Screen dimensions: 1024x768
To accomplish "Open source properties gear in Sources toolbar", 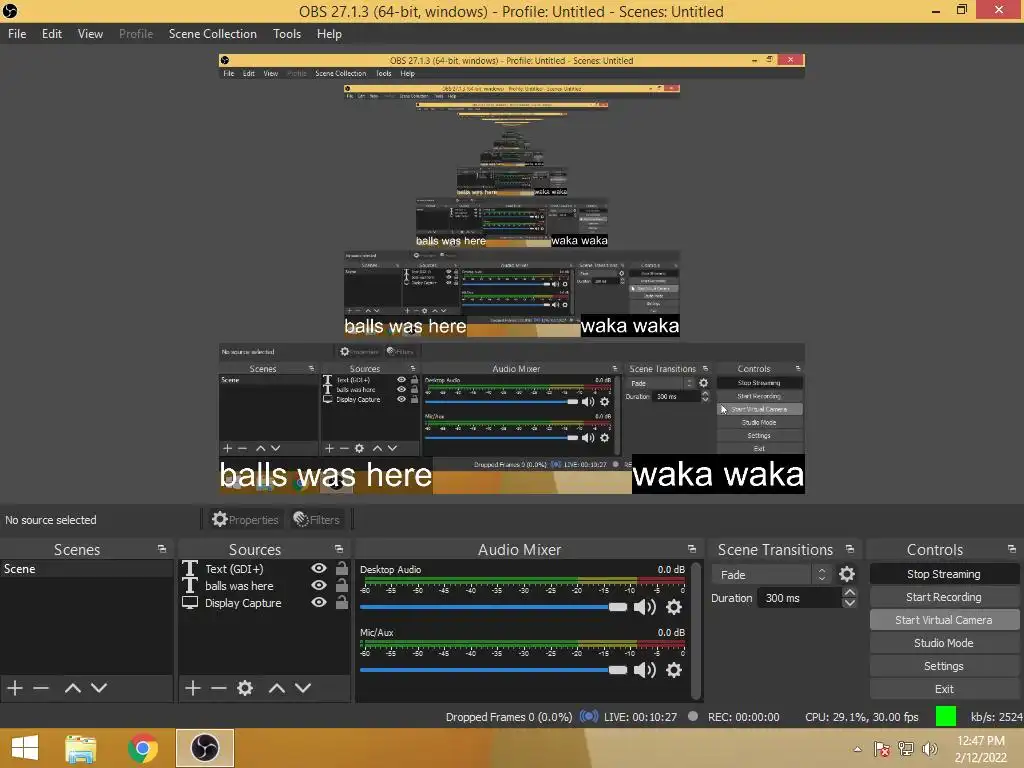I will pyautogui.click(x=245, y=688).
